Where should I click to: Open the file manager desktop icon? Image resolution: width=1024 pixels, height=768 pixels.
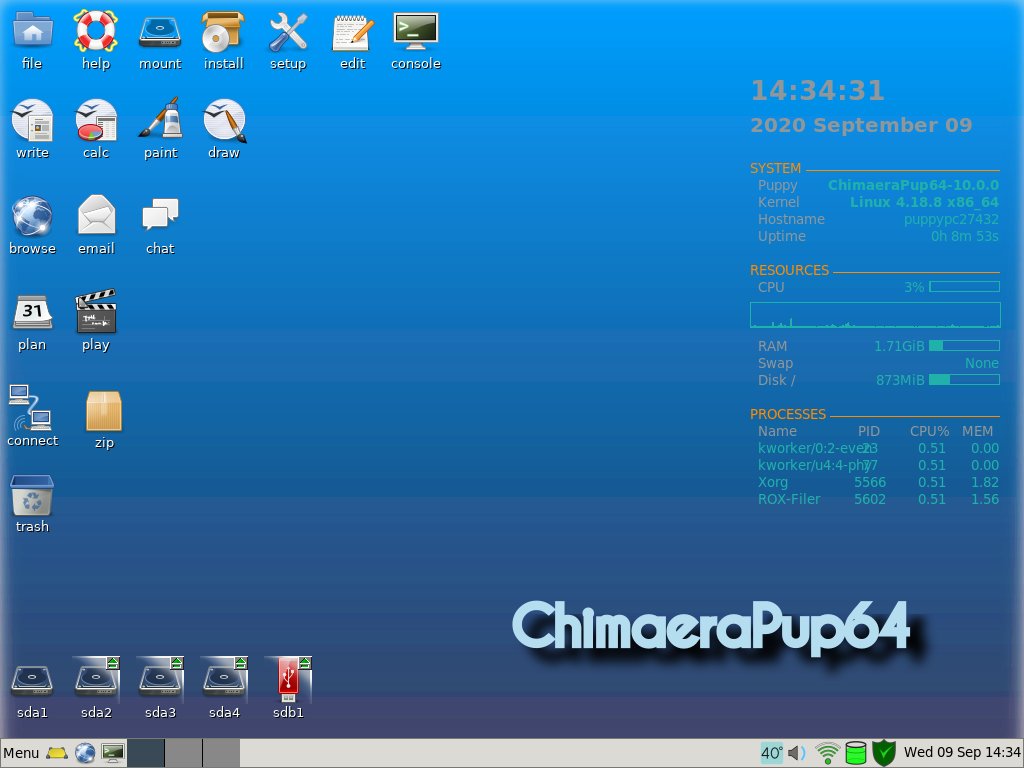[32, 31]
